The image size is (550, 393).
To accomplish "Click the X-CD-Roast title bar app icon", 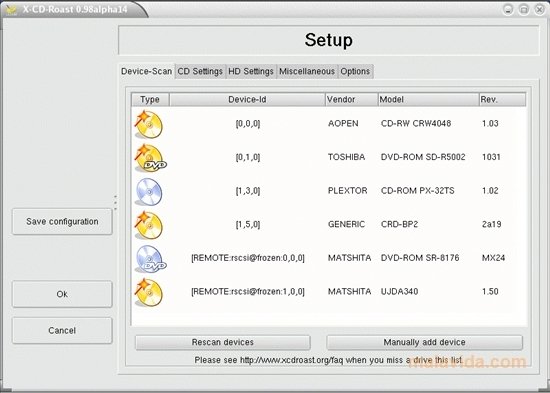I will [12, 9].
